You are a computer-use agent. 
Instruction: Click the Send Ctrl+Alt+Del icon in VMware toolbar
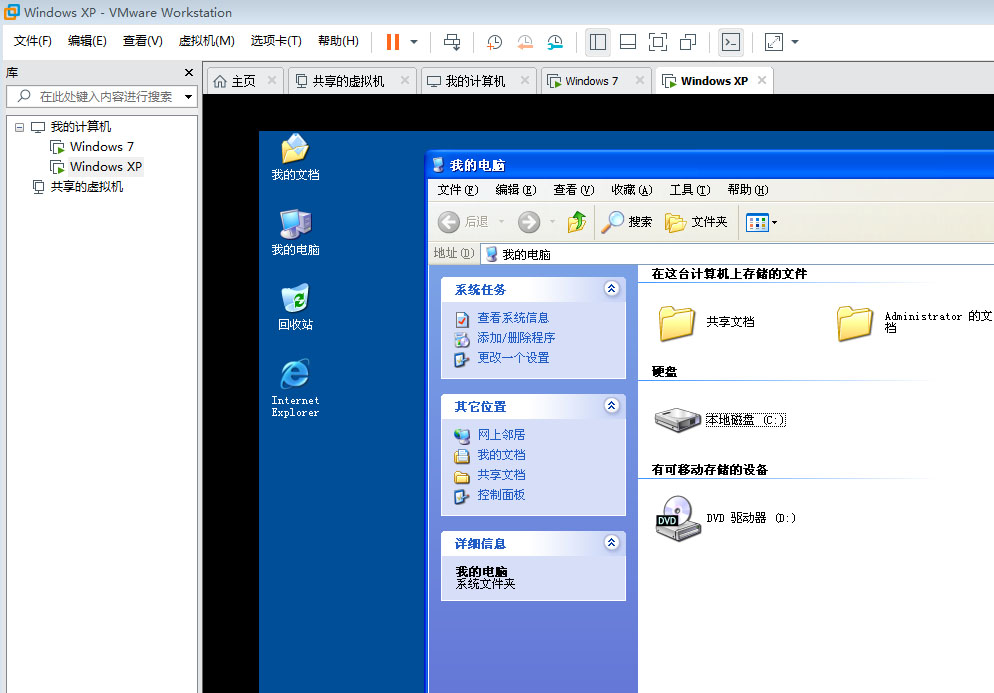452,42
